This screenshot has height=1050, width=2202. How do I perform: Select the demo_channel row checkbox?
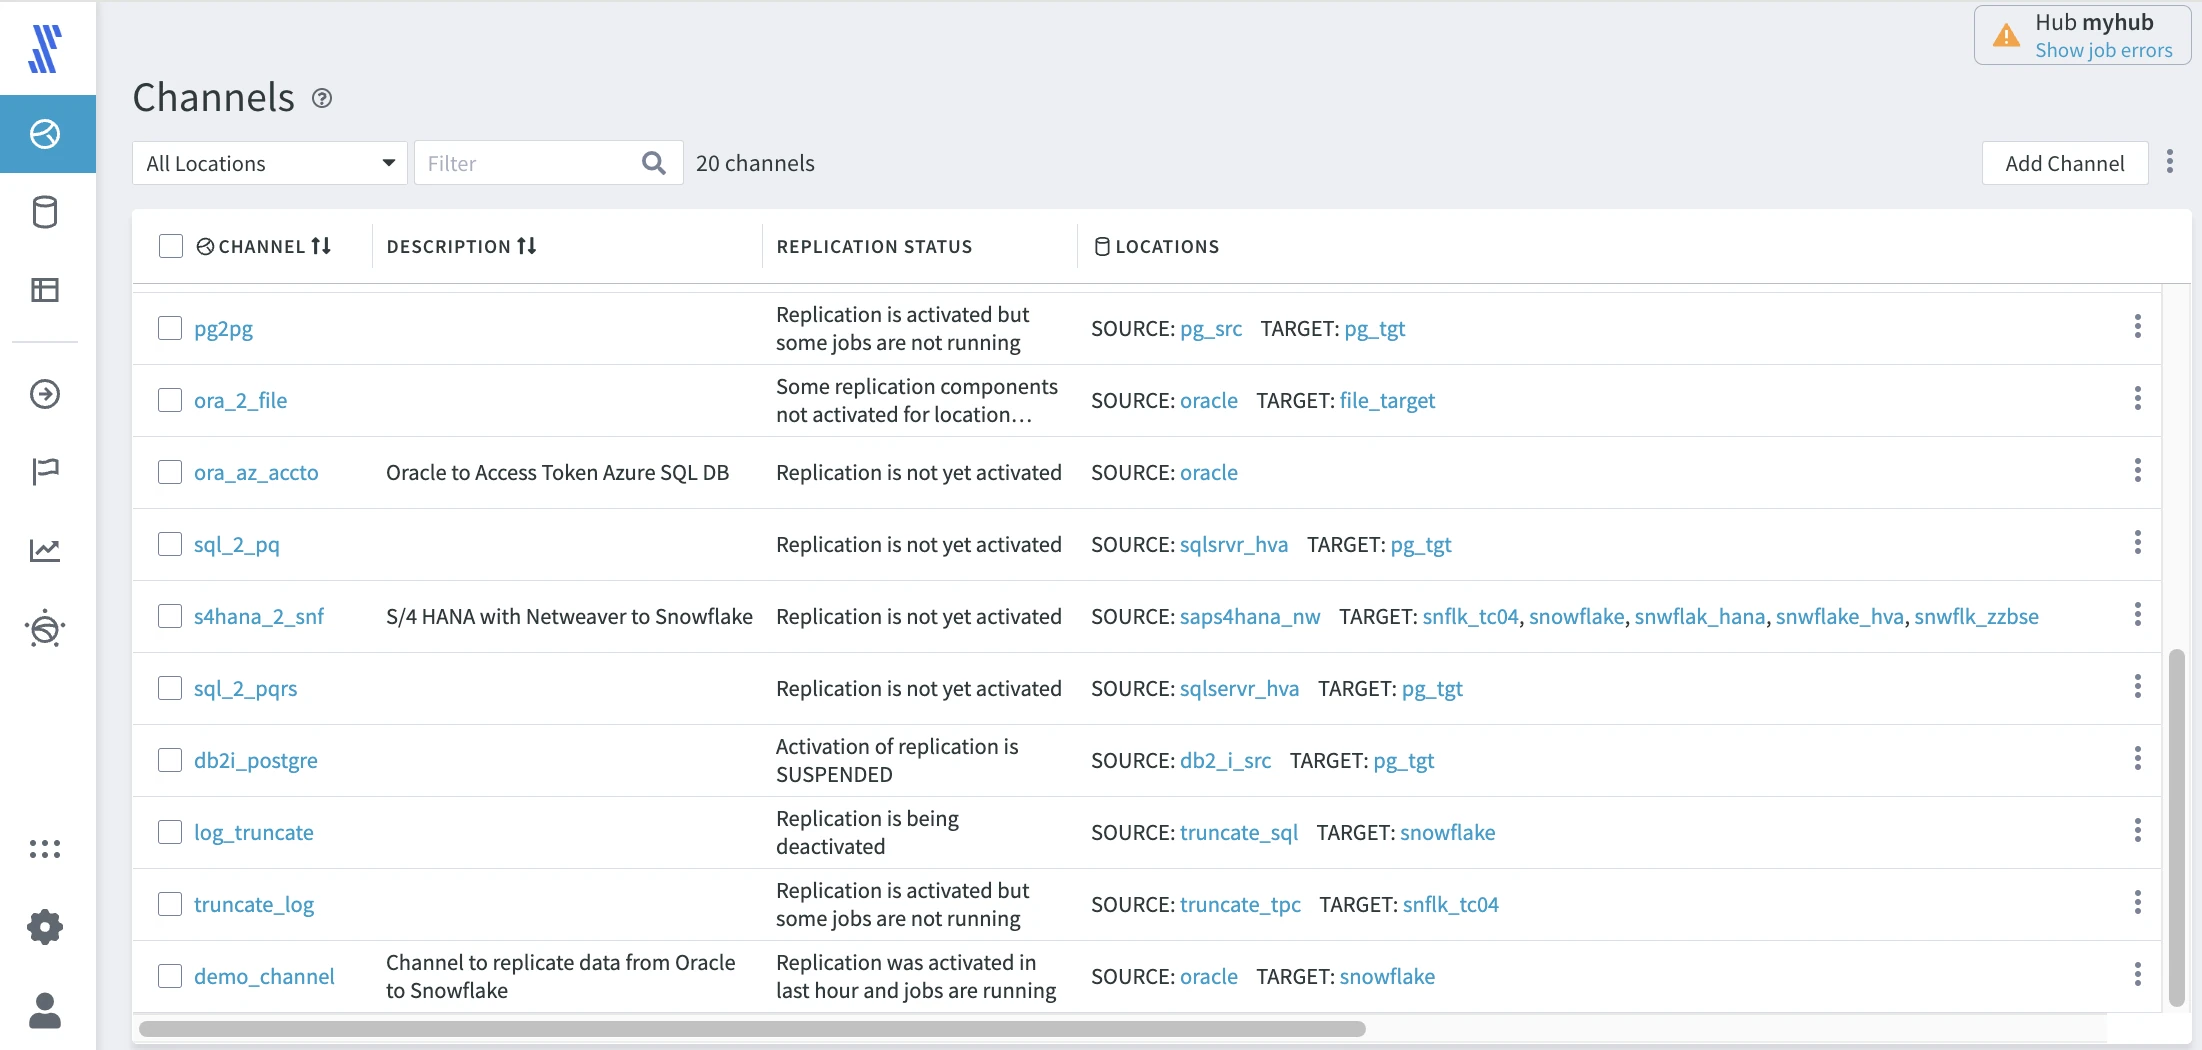[170, 976]
